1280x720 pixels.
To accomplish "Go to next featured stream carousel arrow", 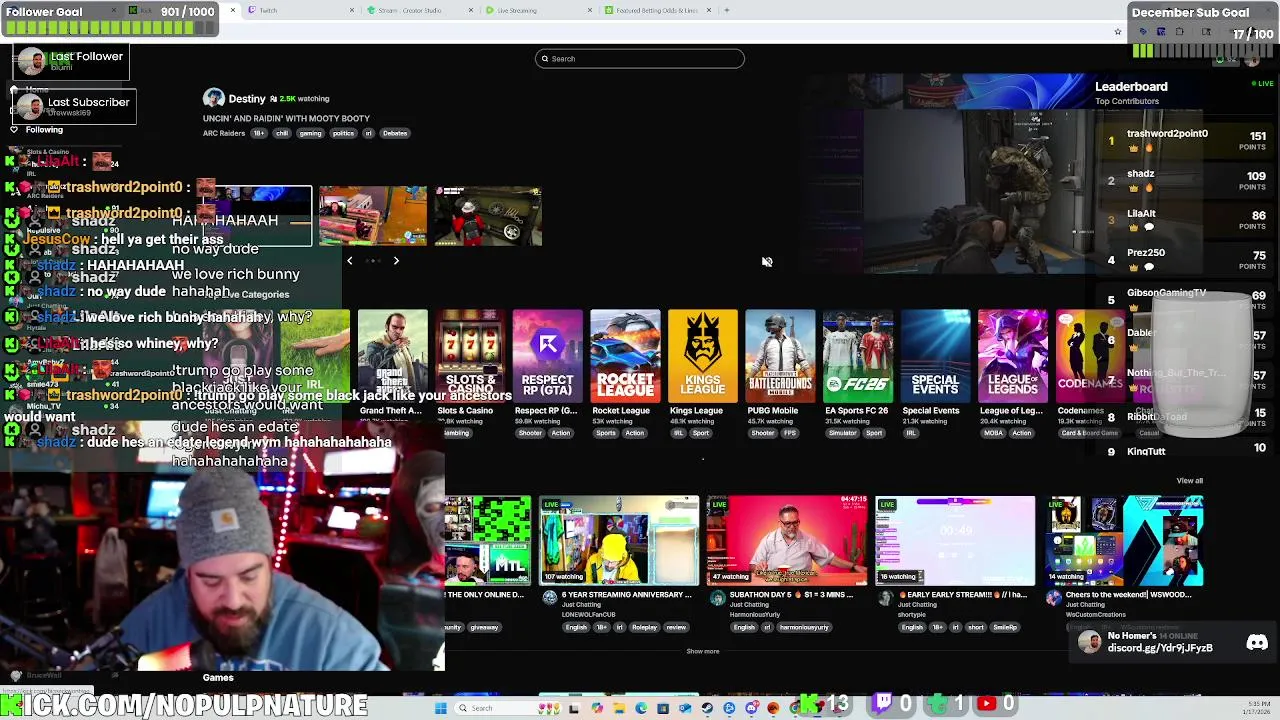I will 396,261.
